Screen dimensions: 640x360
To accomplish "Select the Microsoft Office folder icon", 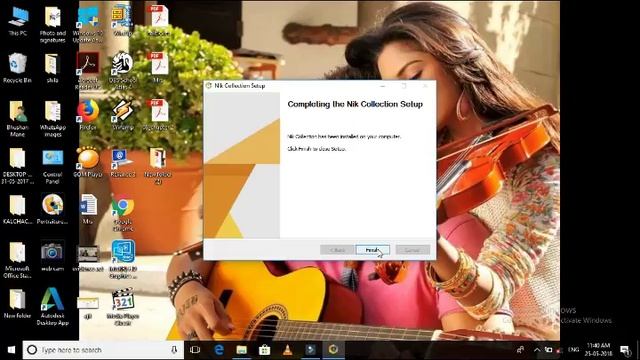I will click(18, 260).
